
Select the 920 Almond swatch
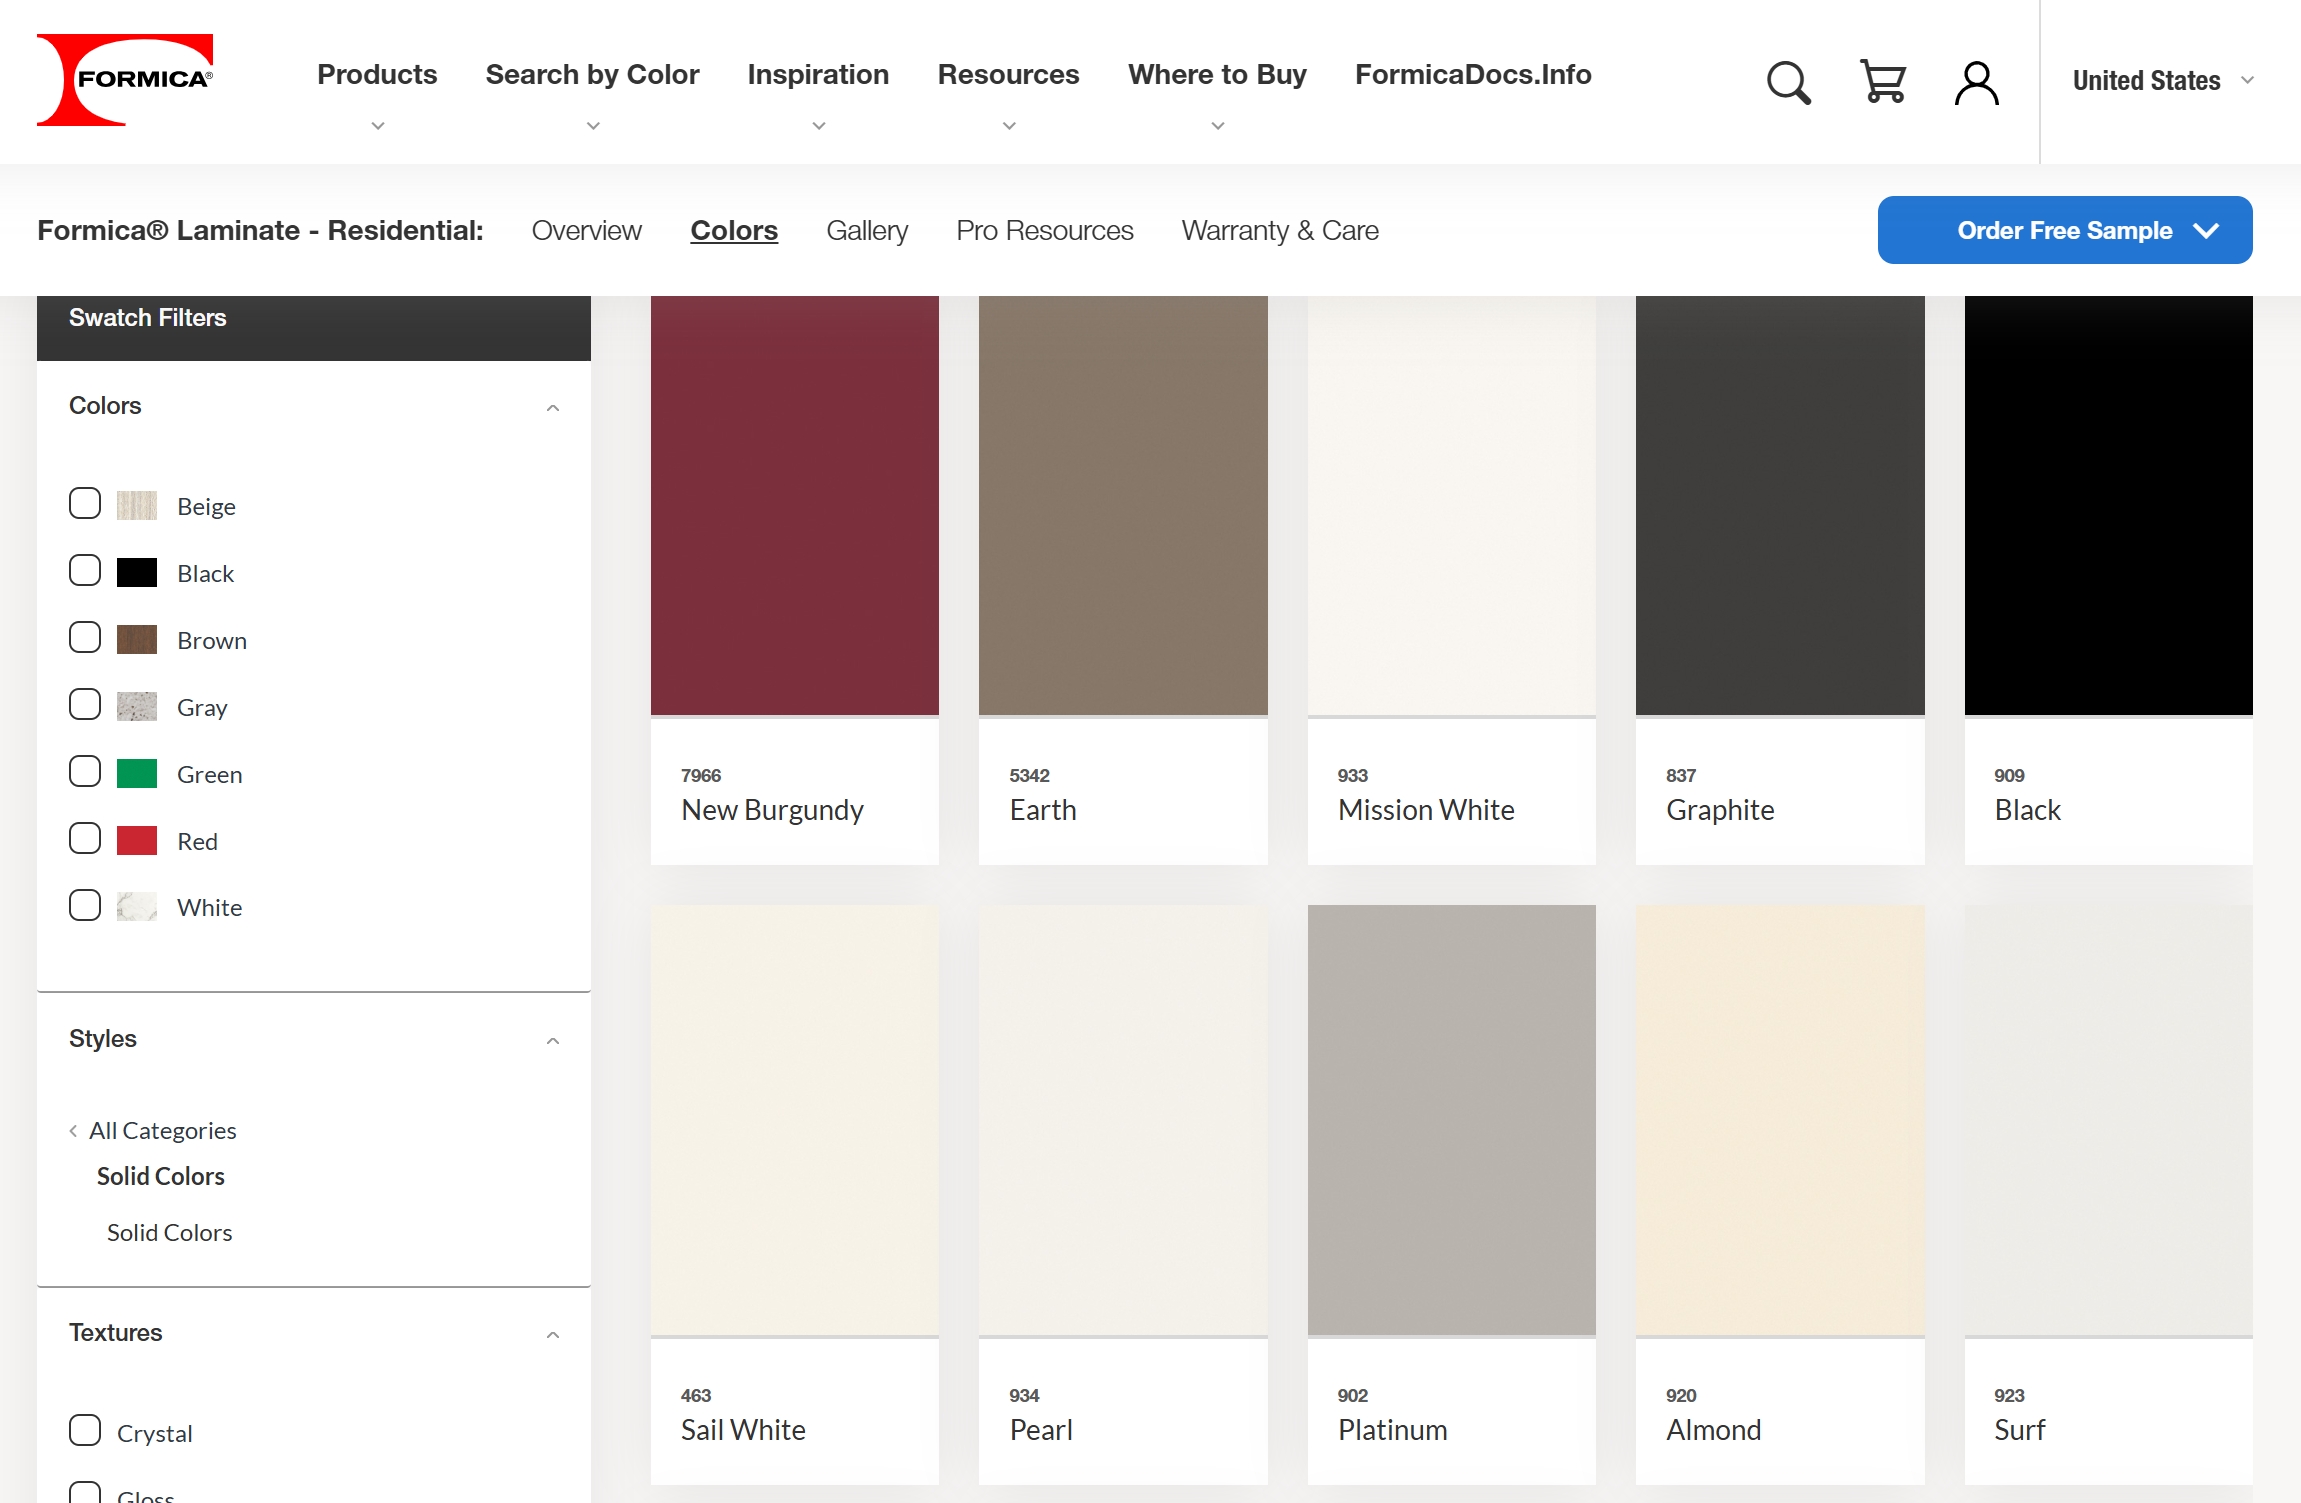pyautogui.click(x=1780, y=1120)
